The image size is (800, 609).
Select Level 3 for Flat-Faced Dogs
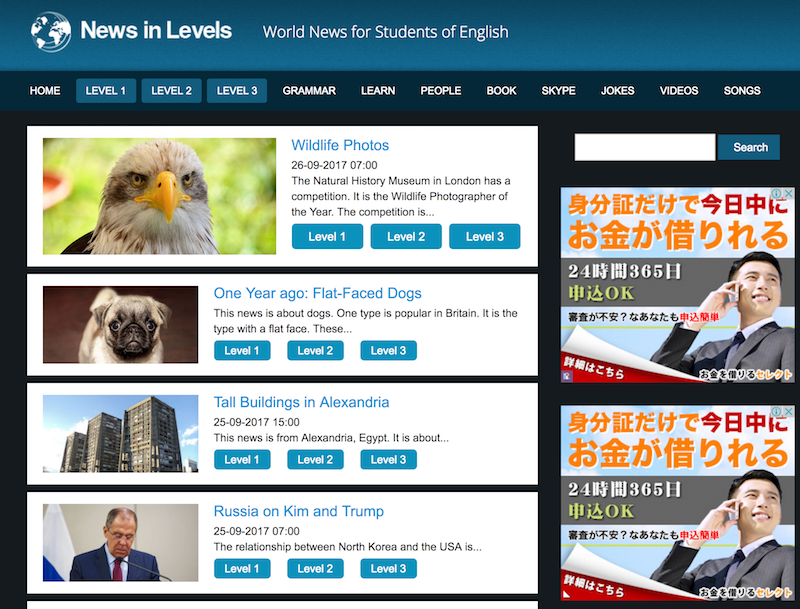click(388, 350)
